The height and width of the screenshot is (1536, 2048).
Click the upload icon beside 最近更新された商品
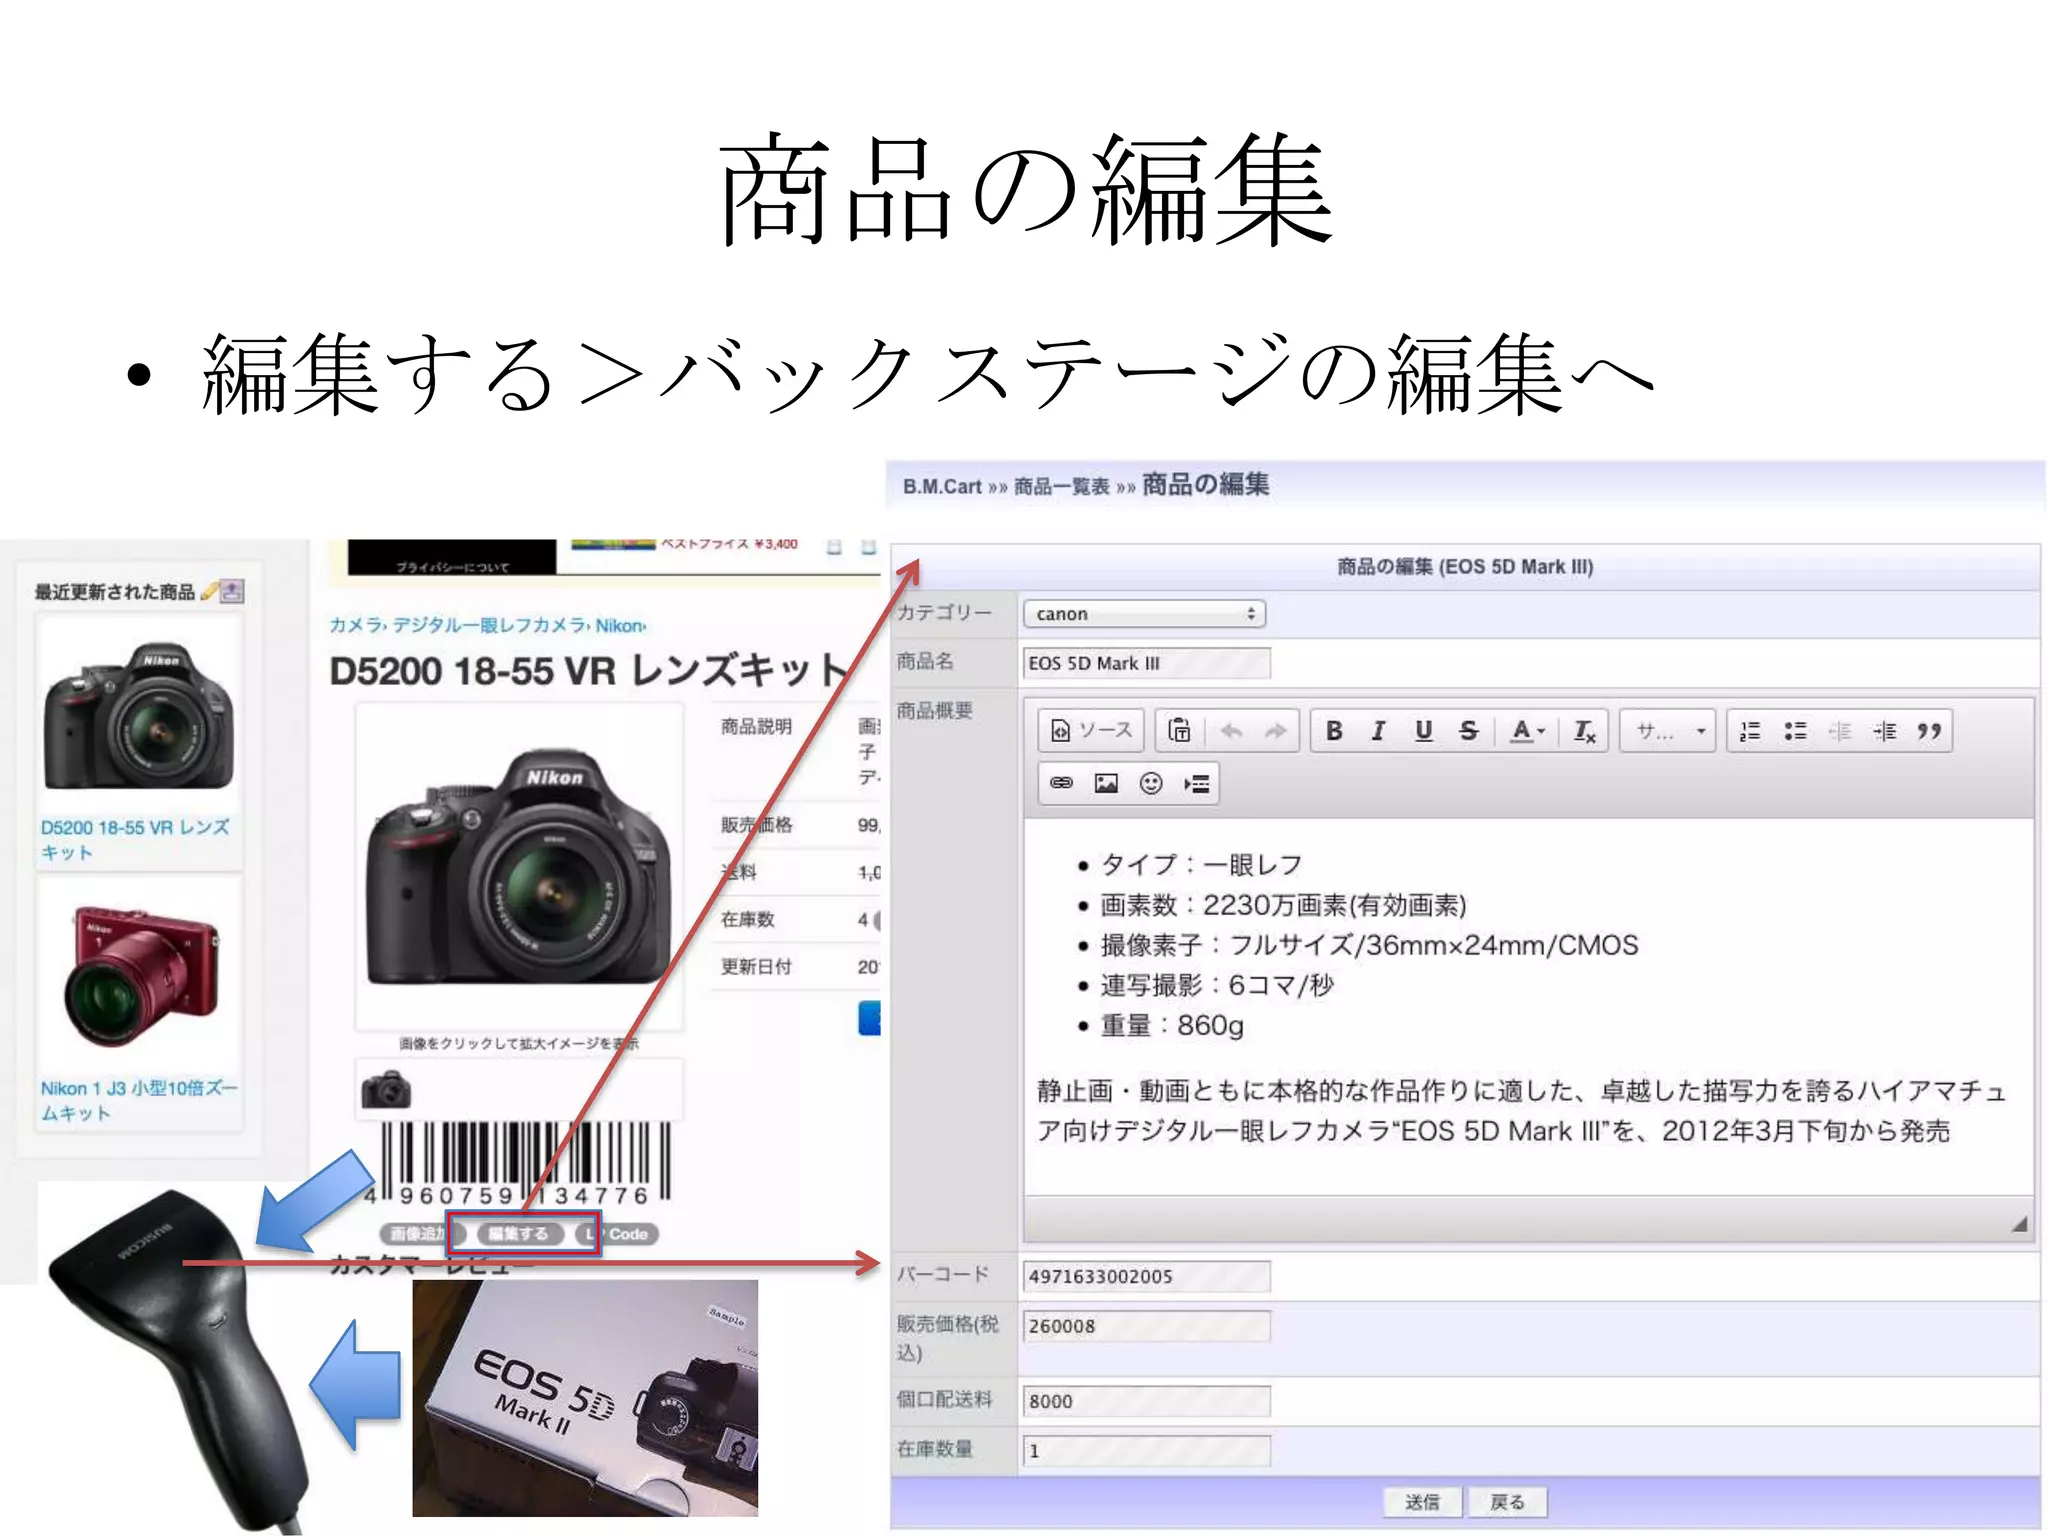[232, 591]
